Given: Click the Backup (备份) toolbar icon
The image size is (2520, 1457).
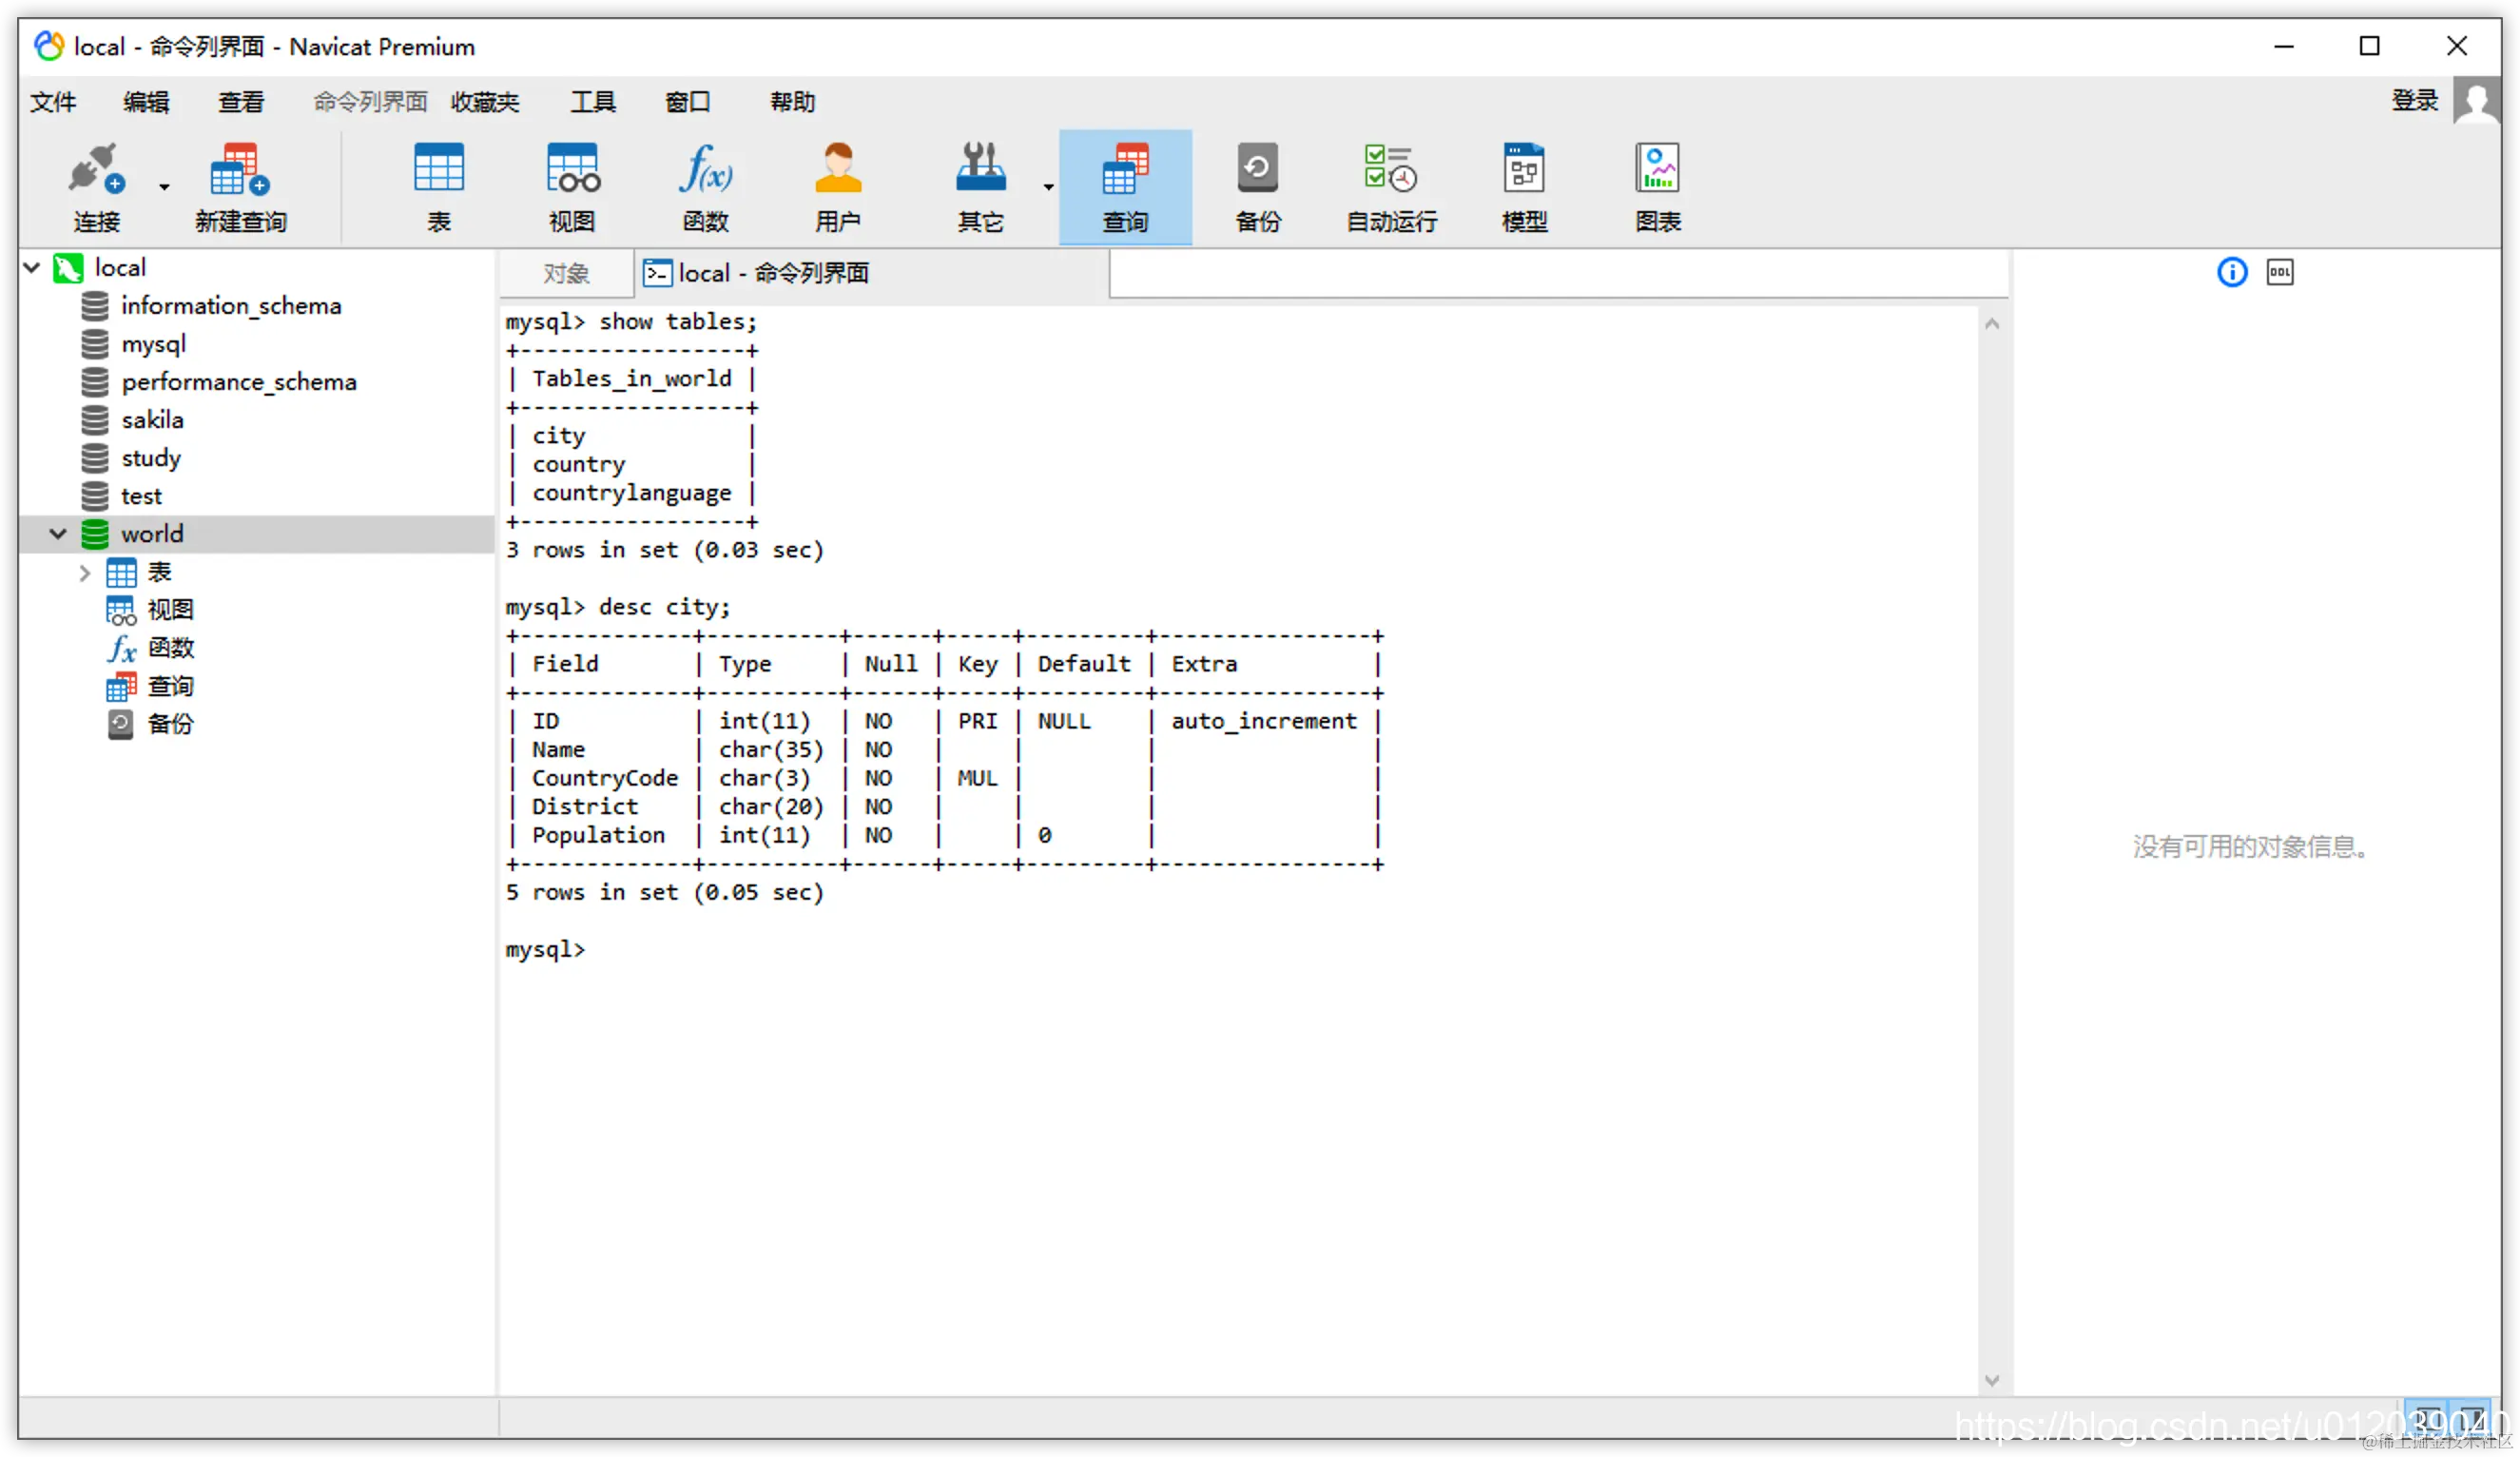Looking at the screenshot, I should coord(1257,187).
